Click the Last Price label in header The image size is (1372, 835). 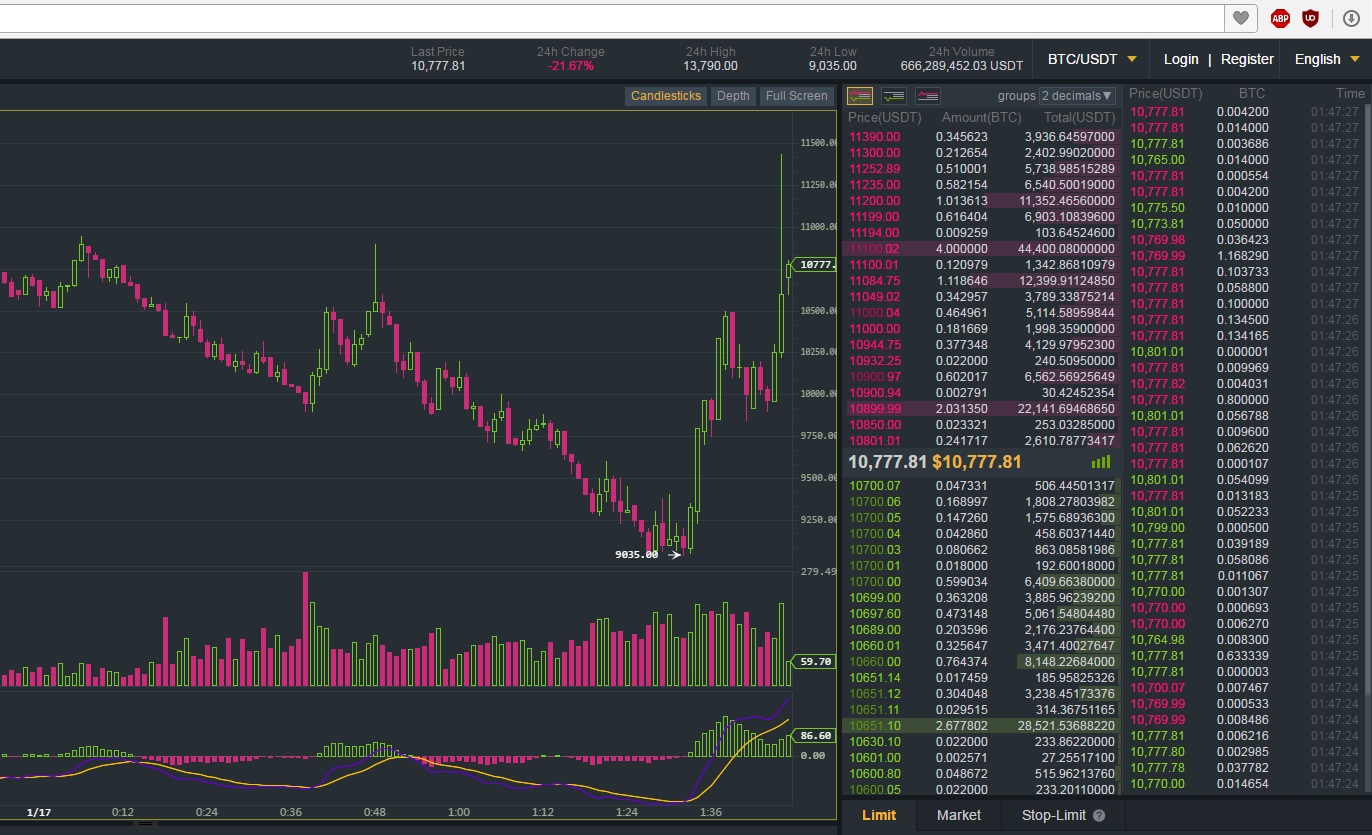coord(438,52)
